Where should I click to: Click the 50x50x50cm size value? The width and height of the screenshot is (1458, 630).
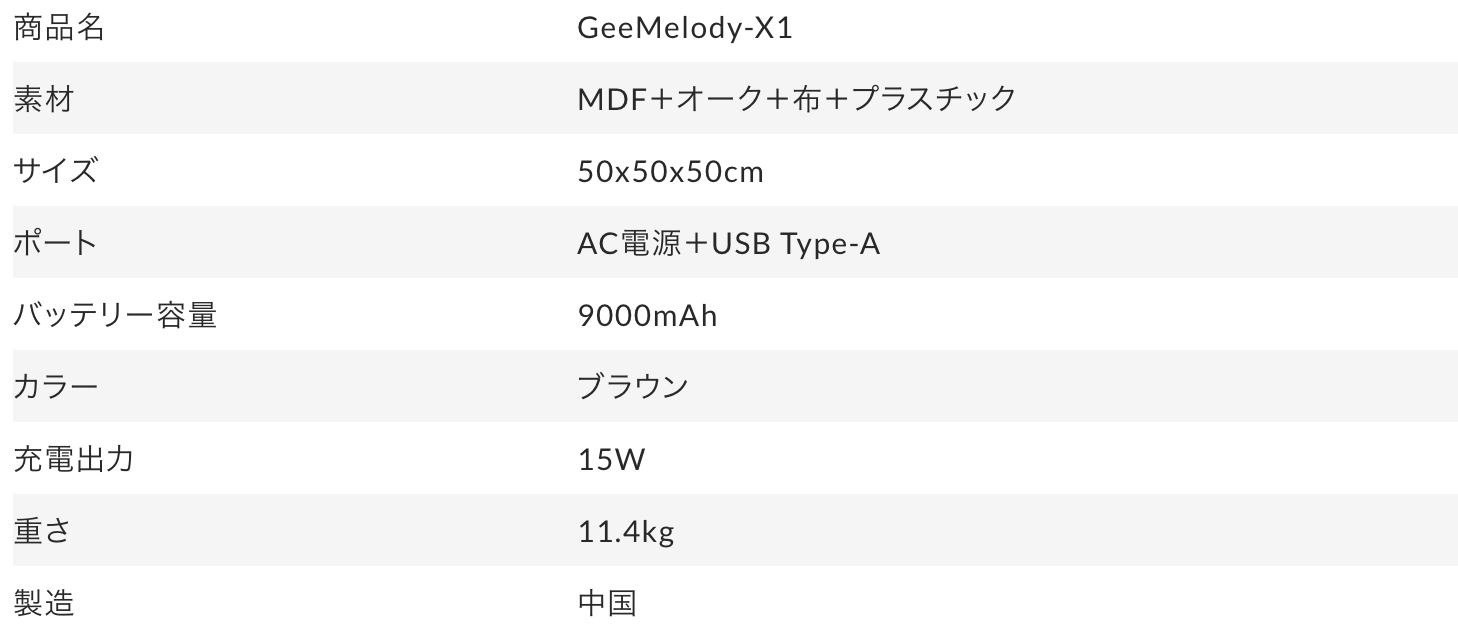(x=670, y=172)
